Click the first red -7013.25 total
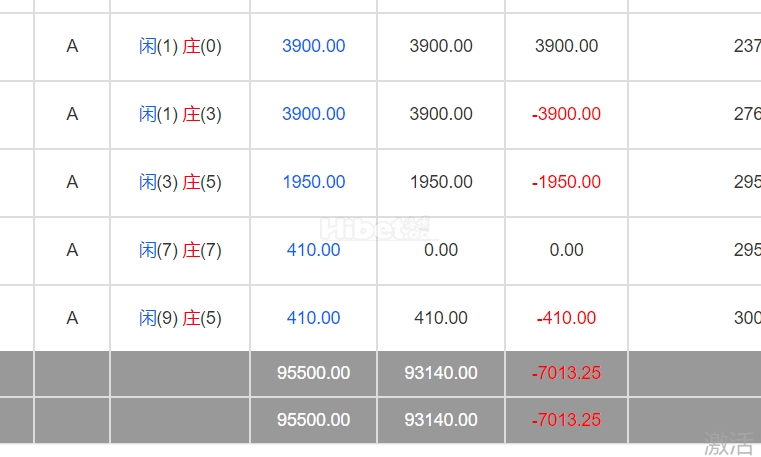Screen dimensions: 761x457 (x=566, y=373)
